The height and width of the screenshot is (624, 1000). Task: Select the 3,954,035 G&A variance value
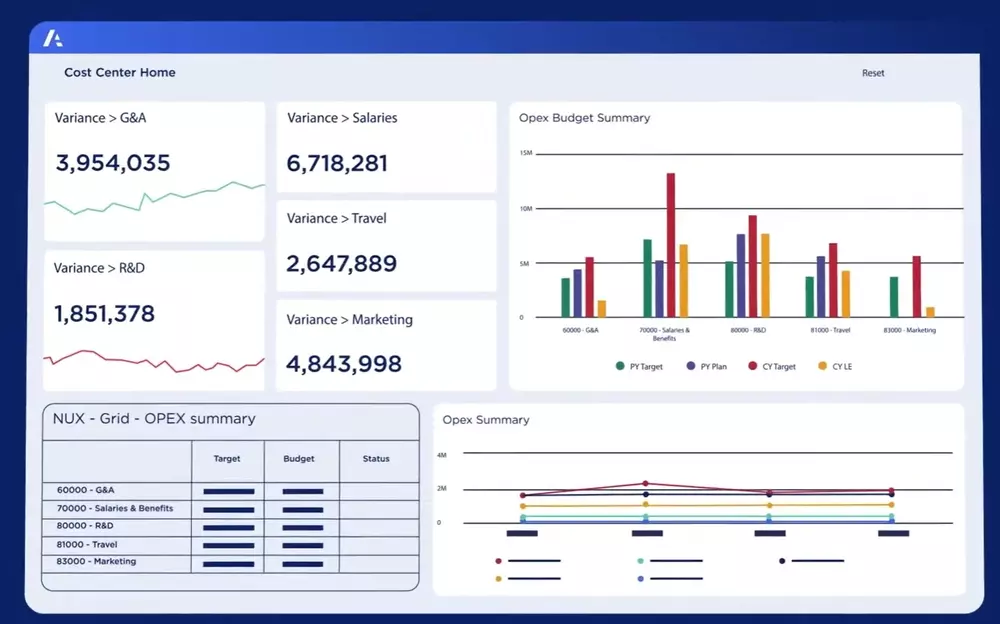click(113, 163)
